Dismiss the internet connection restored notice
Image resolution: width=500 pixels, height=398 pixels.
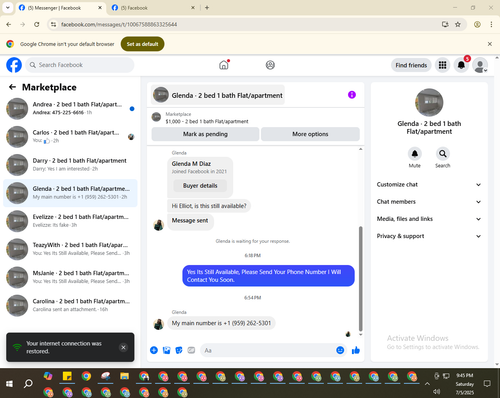[123, 347]
